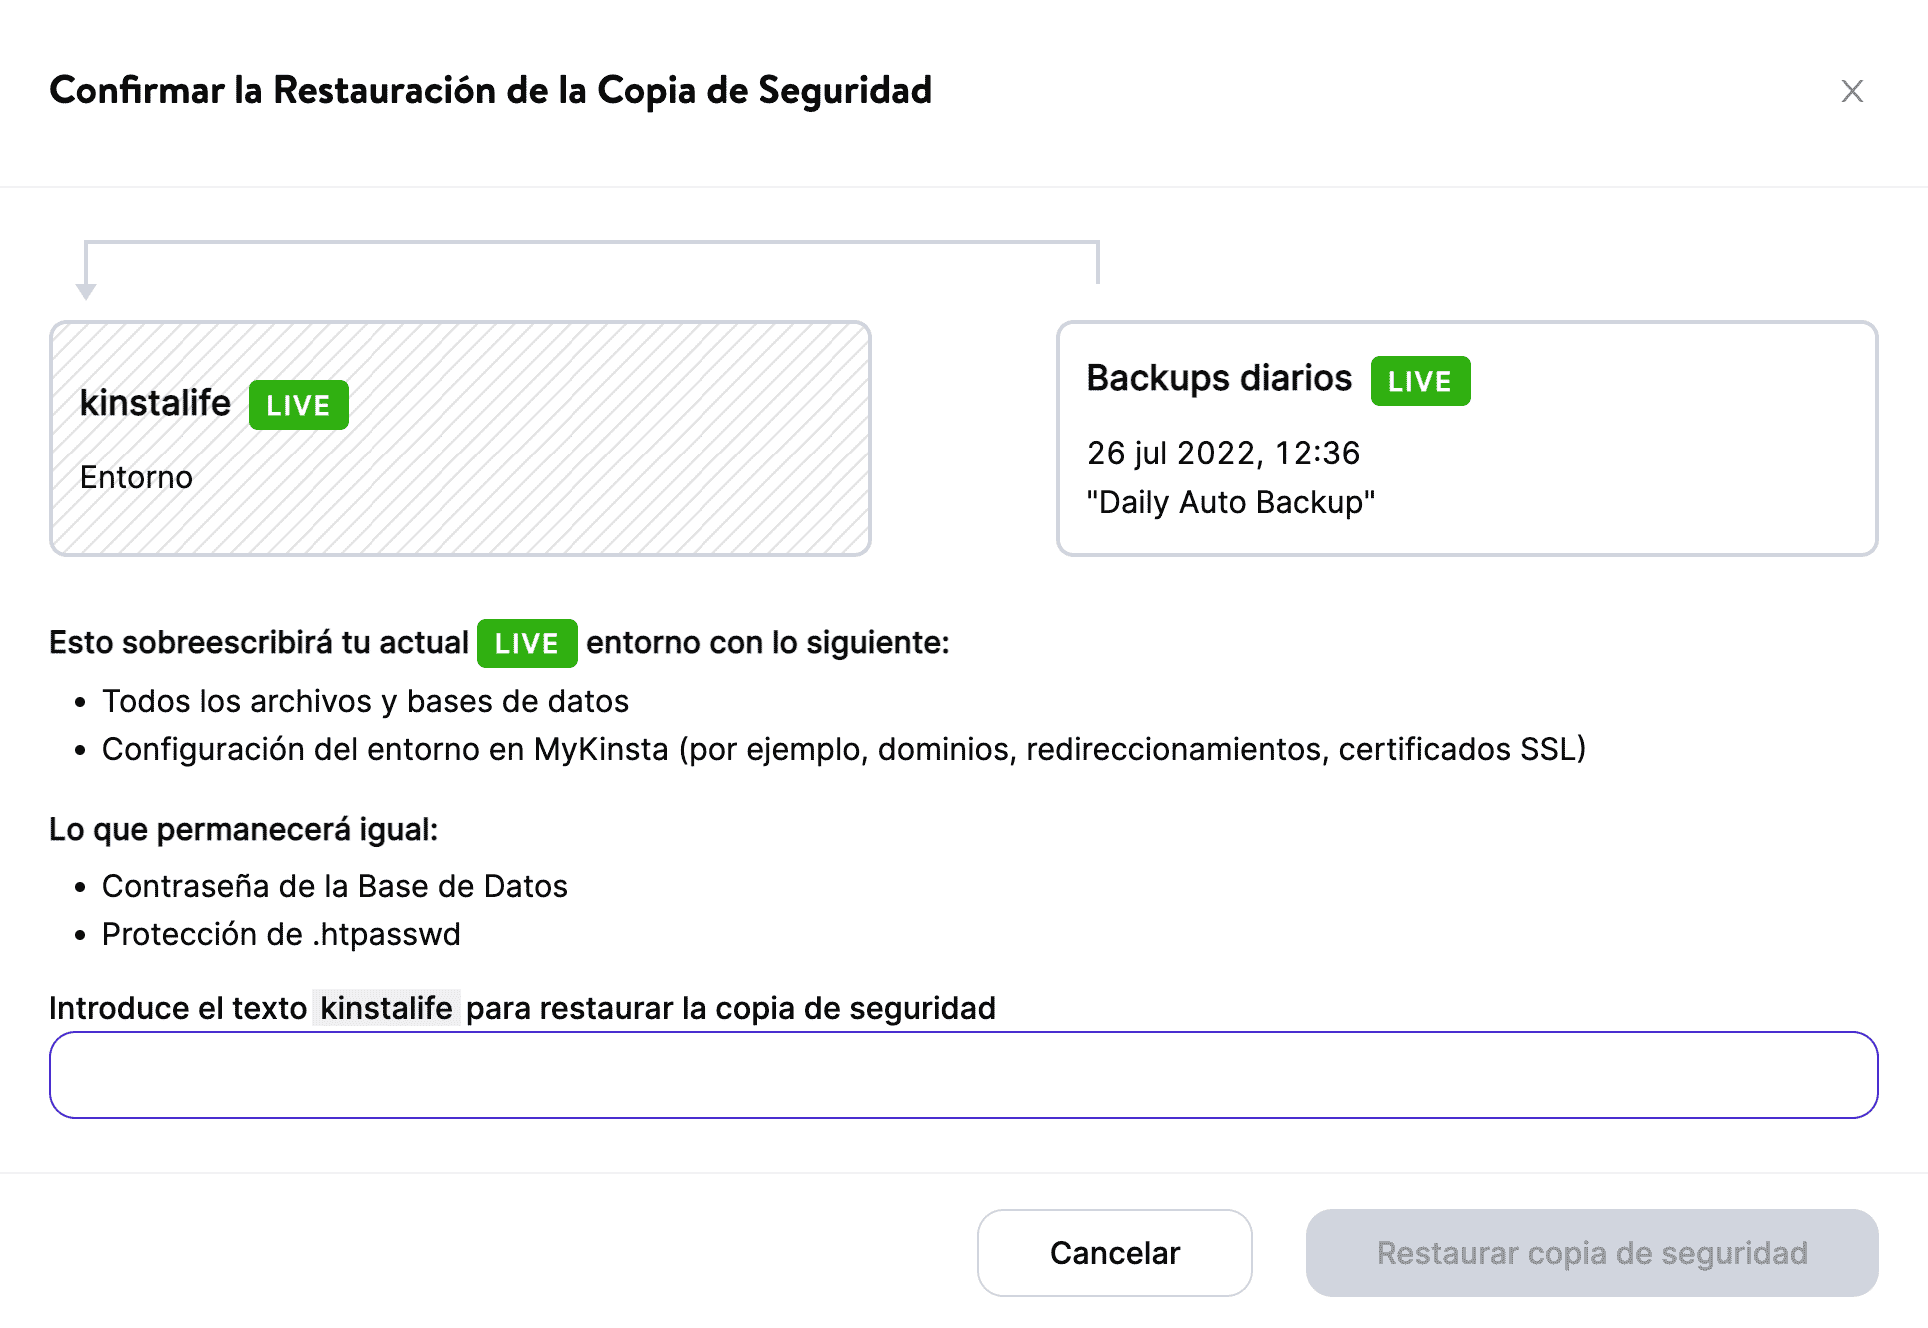Click the LIVE badge next to Backups diarios
The width and height of the screenshot is (1928, 1328).
click(x=1420, y=381)
